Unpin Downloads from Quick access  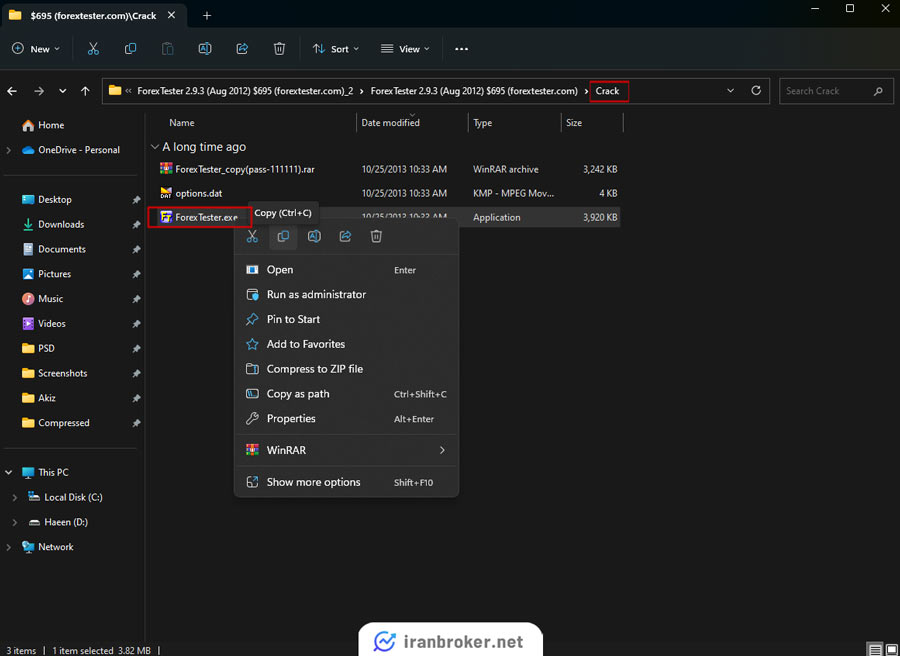pos(136,224)
